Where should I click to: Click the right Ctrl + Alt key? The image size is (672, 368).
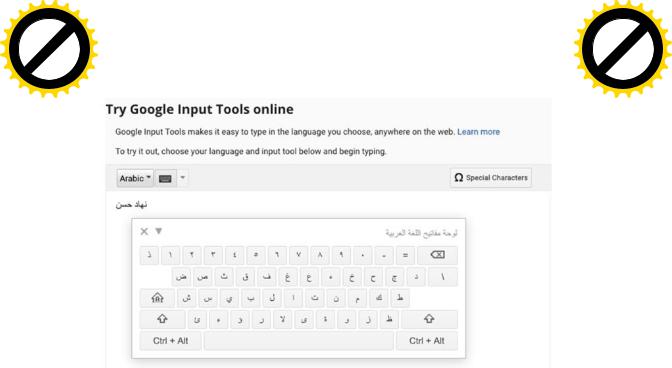click(426, 341)
